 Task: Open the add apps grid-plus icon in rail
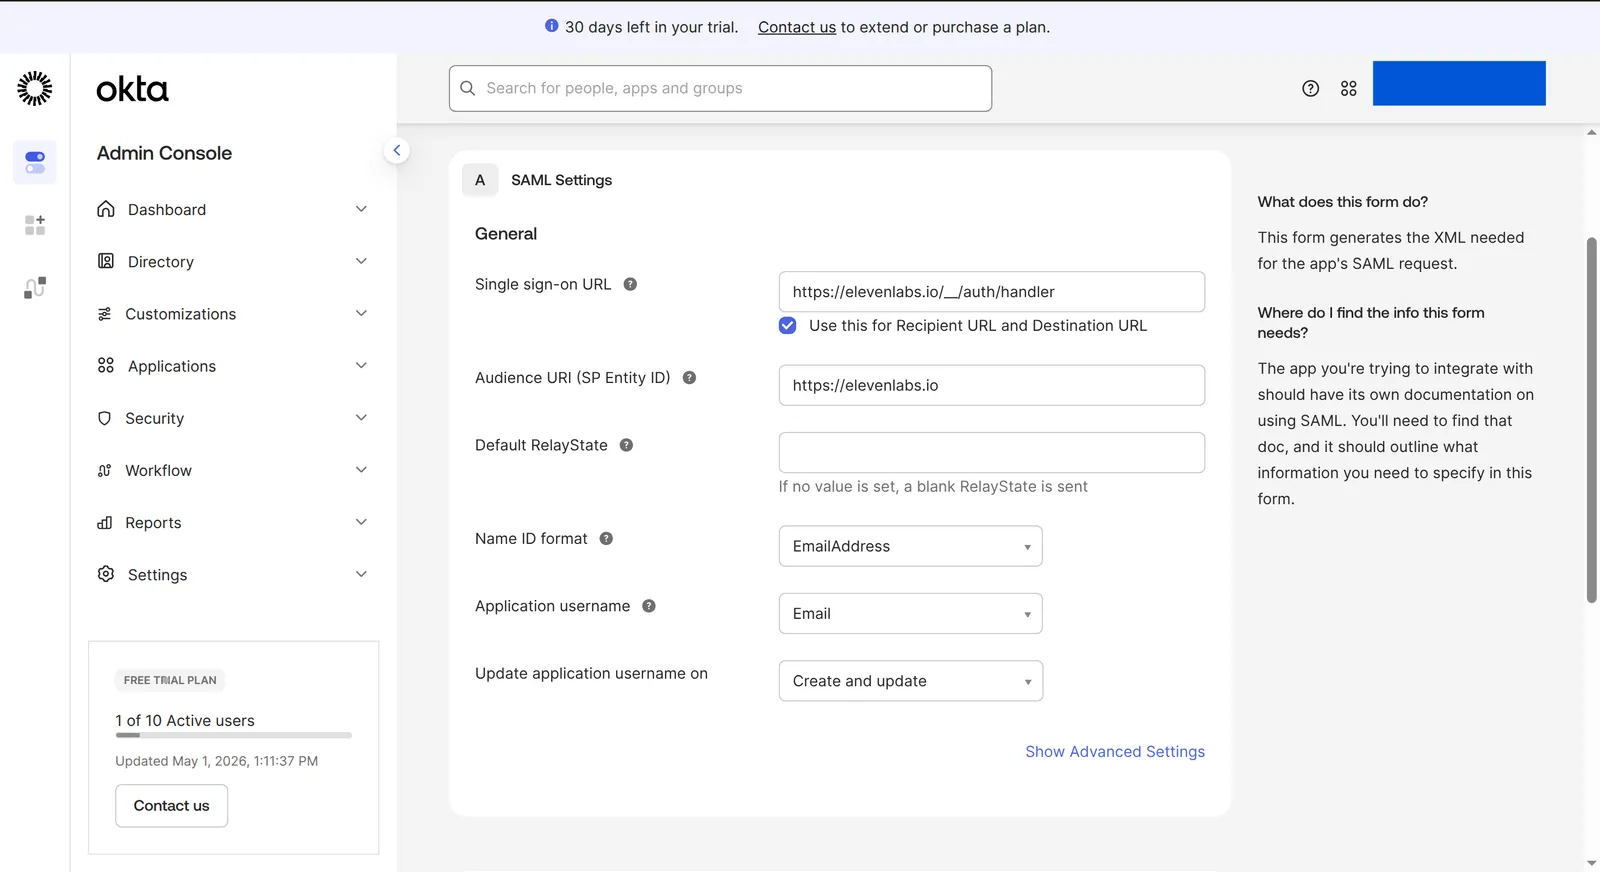tap(35, 225)
